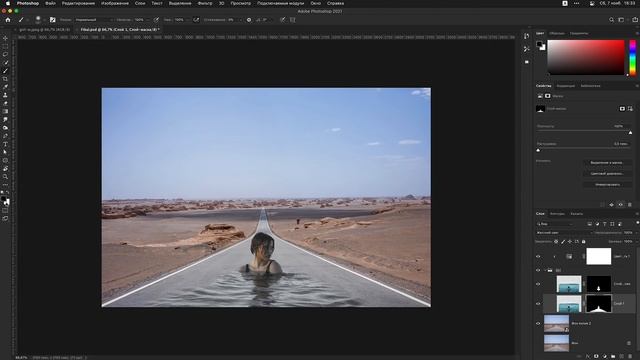Select the Zoom tool in the toolbox
640x360 pixels.
point(5,177)
